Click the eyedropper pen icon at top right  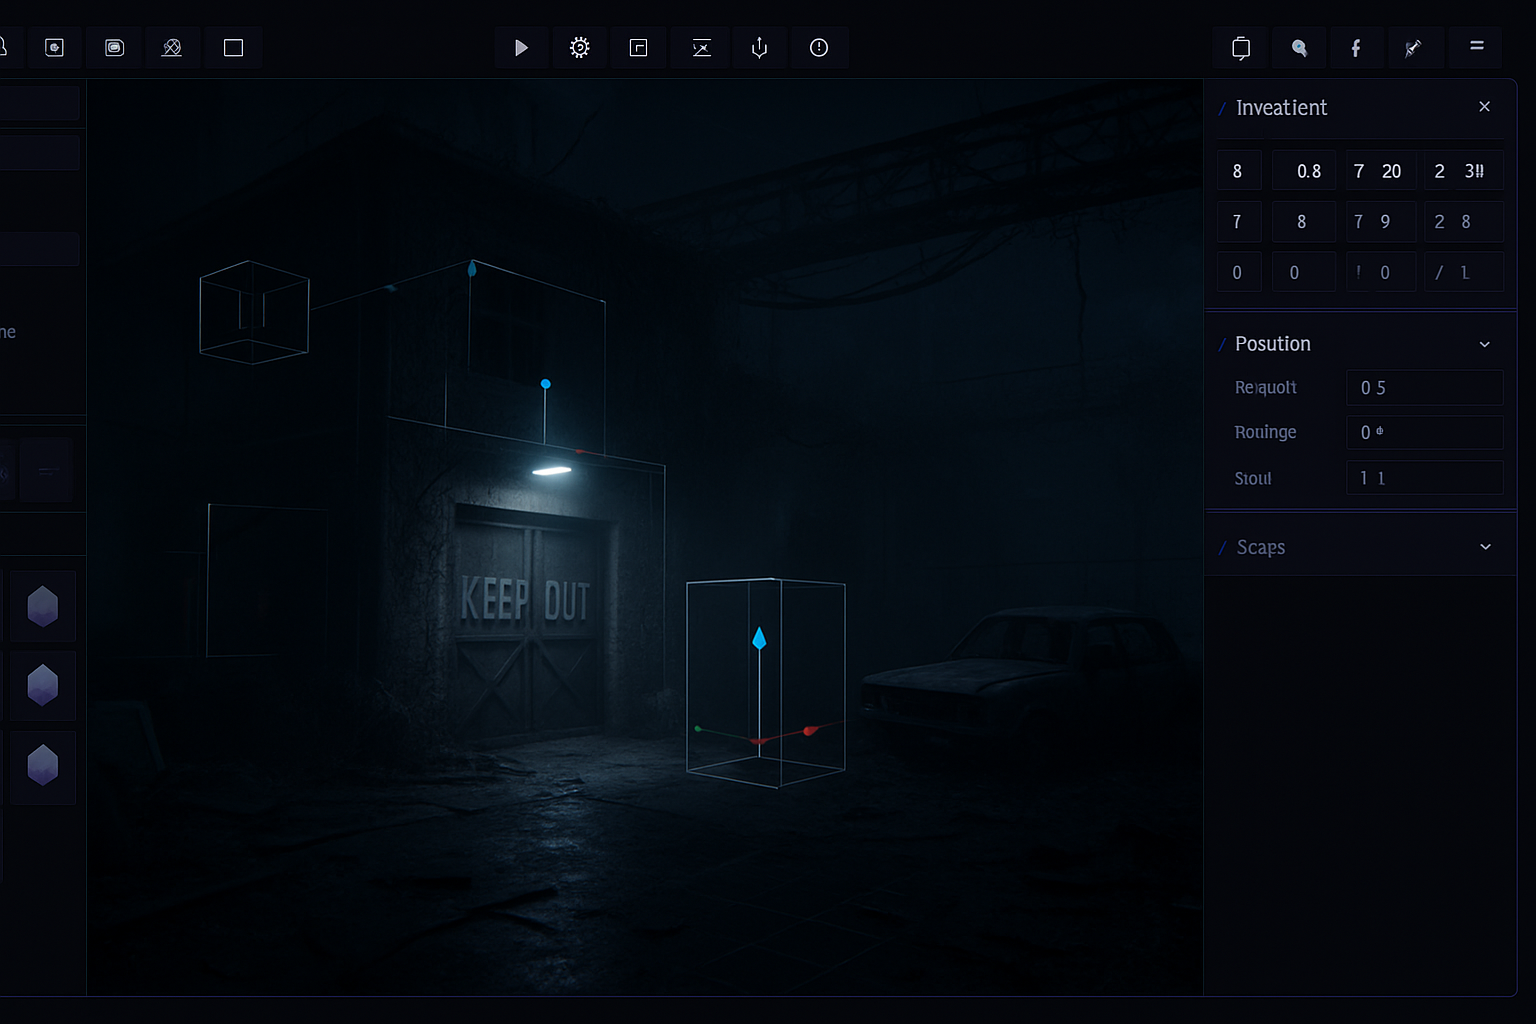[1413, 48]
